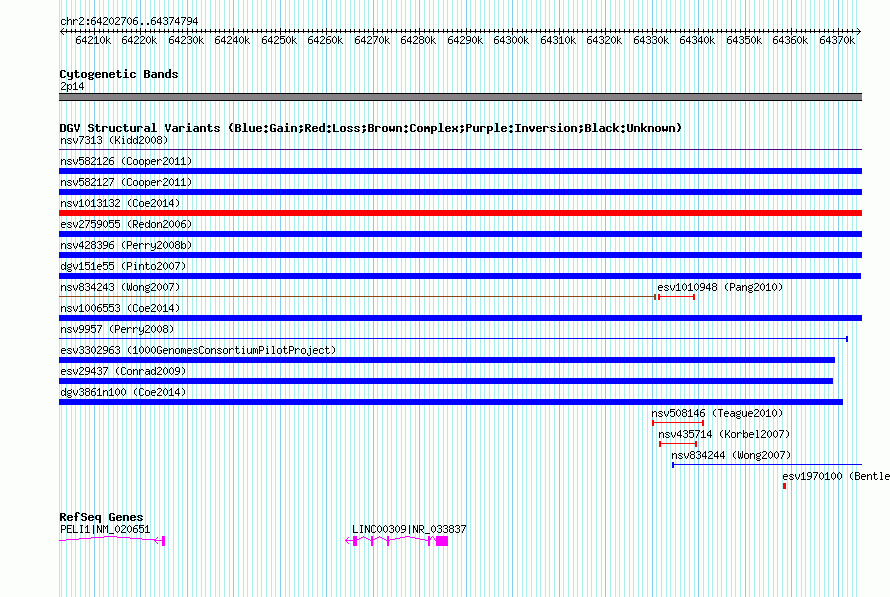This screenshot has height=597, width=890.
Task: Select the red nsv435714 loss segment
Action: click(x=678, y=444)
